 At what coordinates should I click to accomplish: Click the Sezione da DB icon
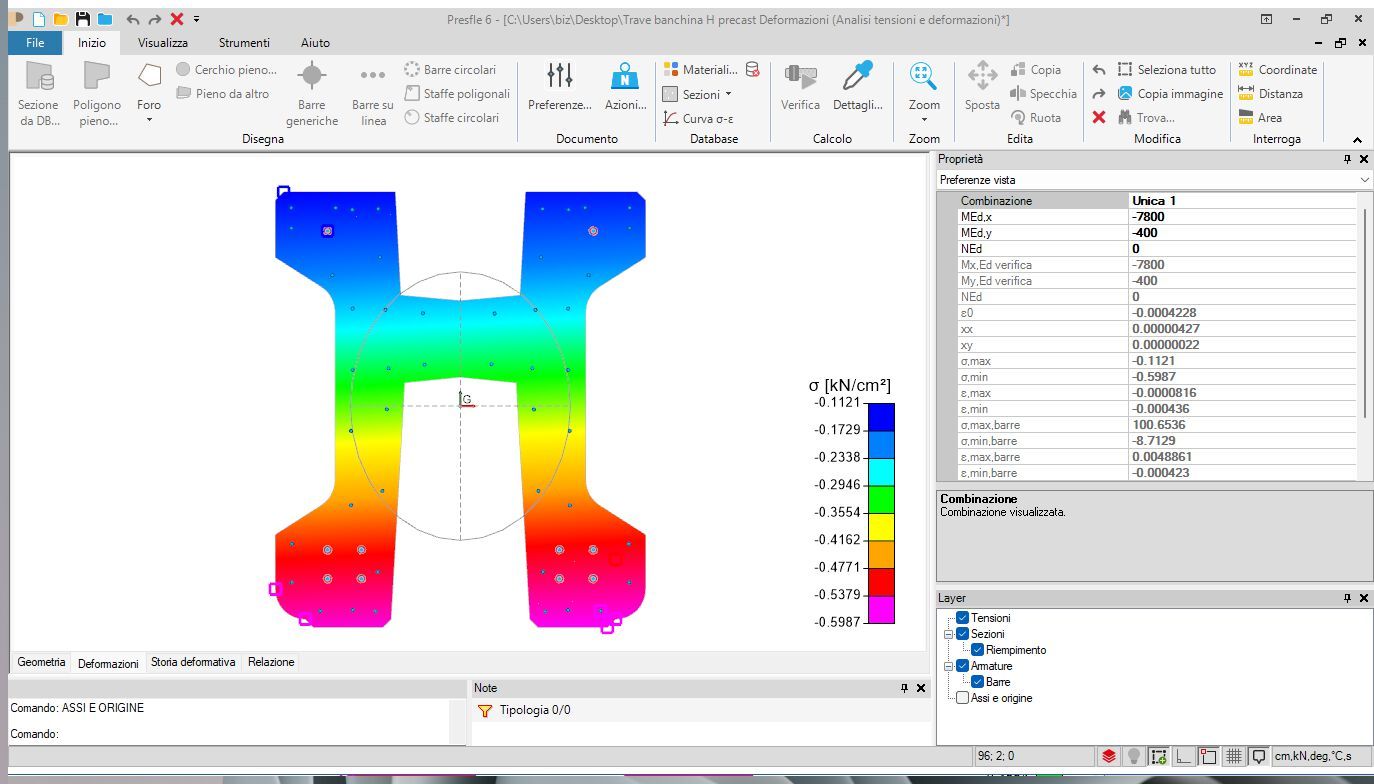tap(39, 77)
